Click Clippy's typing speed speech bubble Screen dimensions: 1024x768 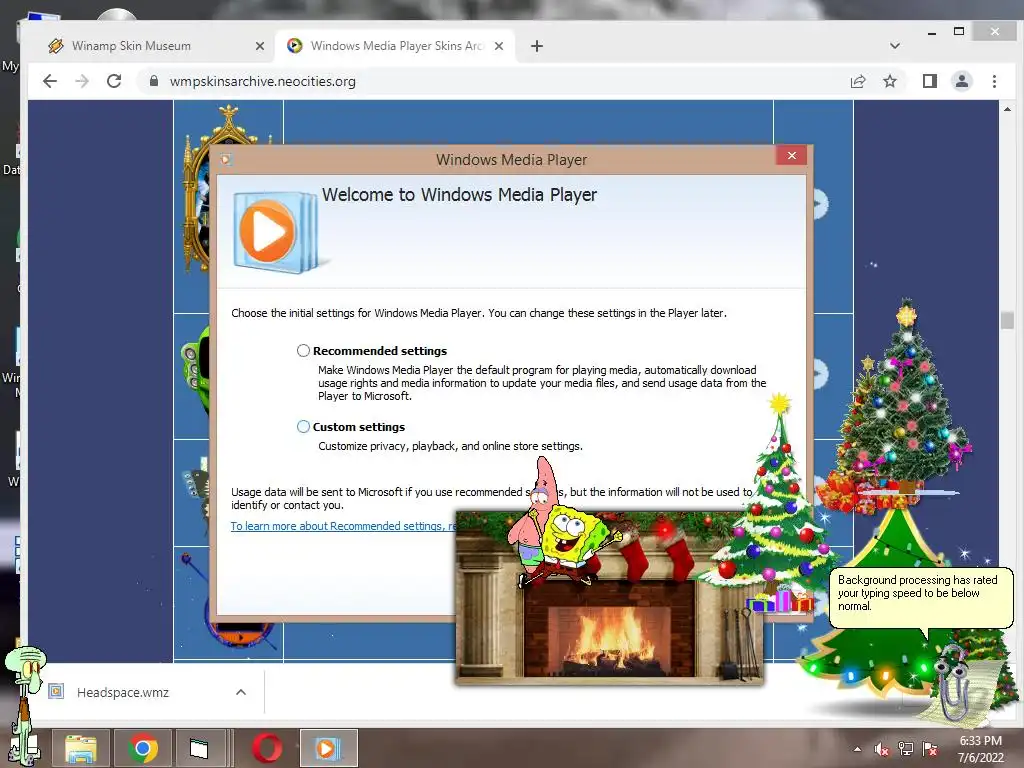921,597
